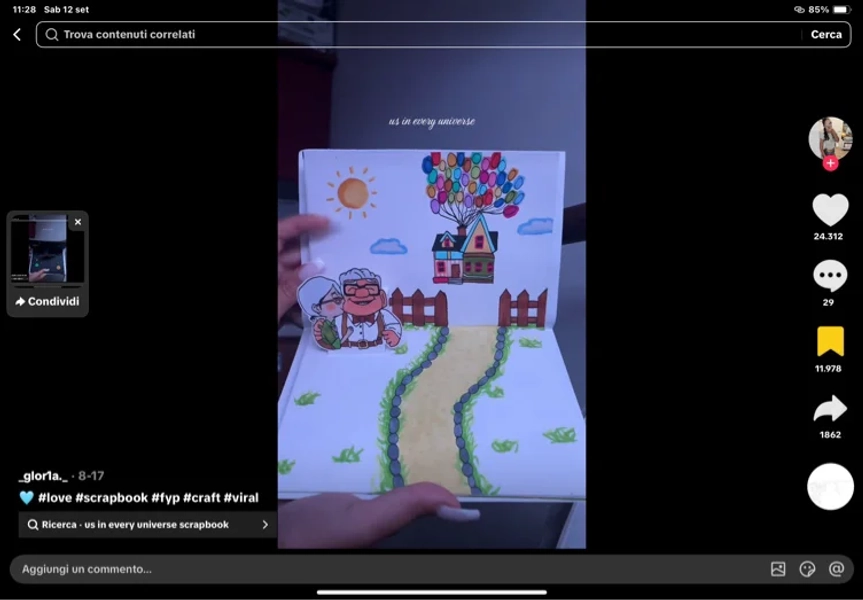This screenshot has height=600, width=863.
Task: Click the 11.978 saves count
Action: 828,369
